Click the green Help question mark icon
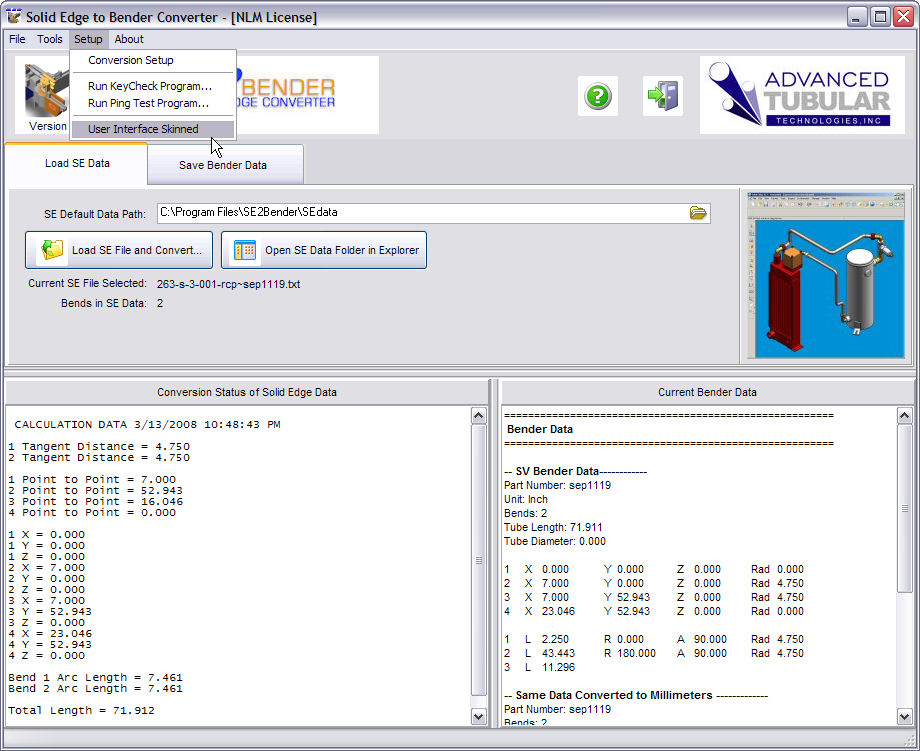This screenshot has width=920, height=751. coord(597,96)
